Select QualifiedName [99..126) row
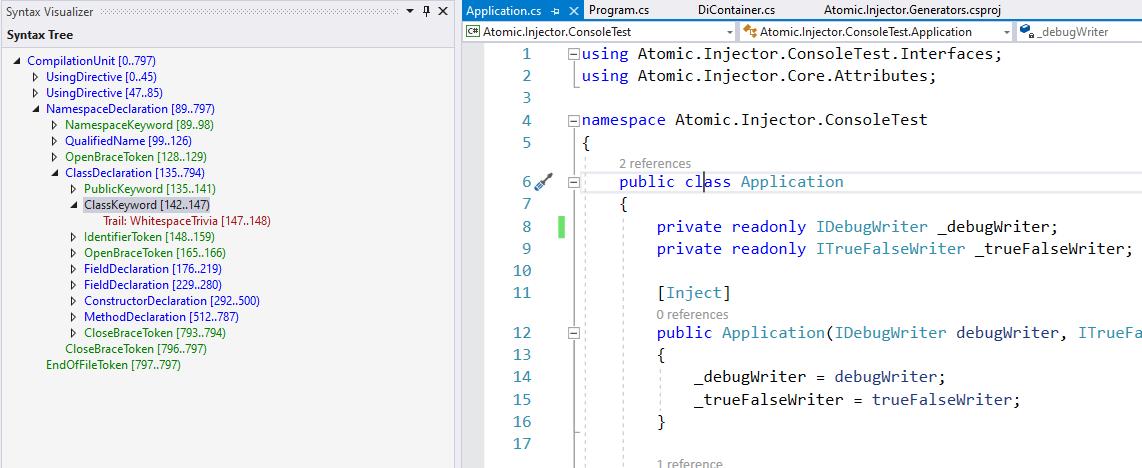Screen dimensions: 1142x468 pyautogui.click(x=128, y=141)
